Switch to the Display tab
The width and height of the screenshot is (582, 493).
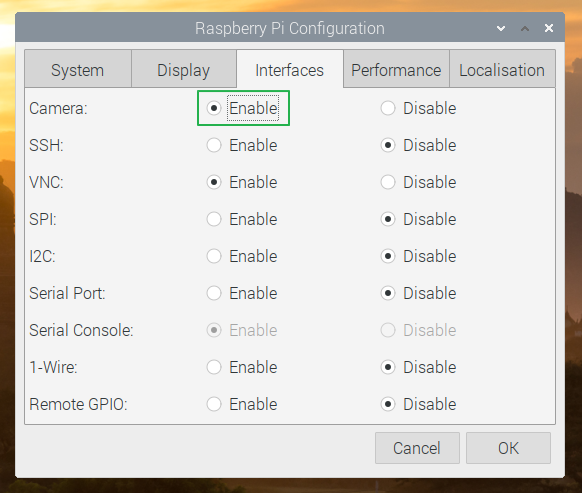tap(184, 70)
